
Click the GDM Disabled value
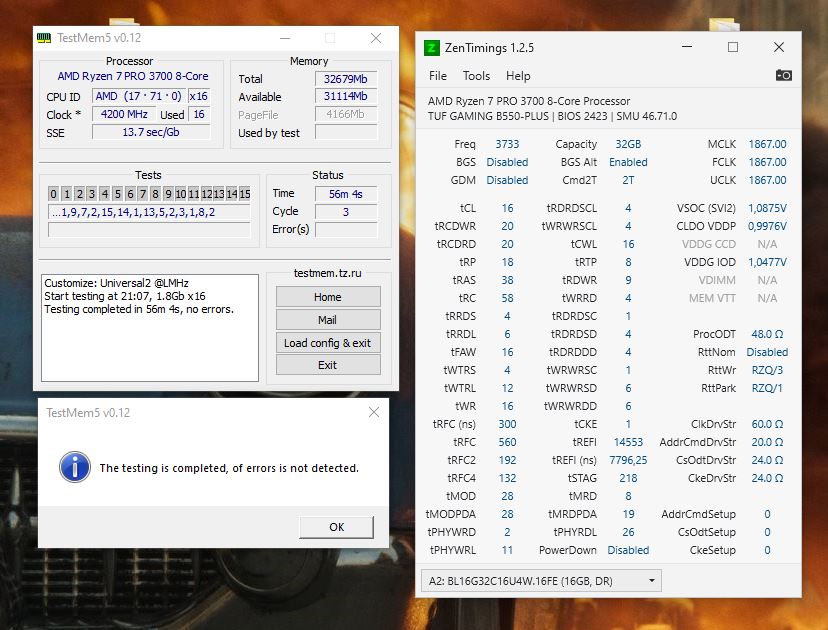coord(507,180)
